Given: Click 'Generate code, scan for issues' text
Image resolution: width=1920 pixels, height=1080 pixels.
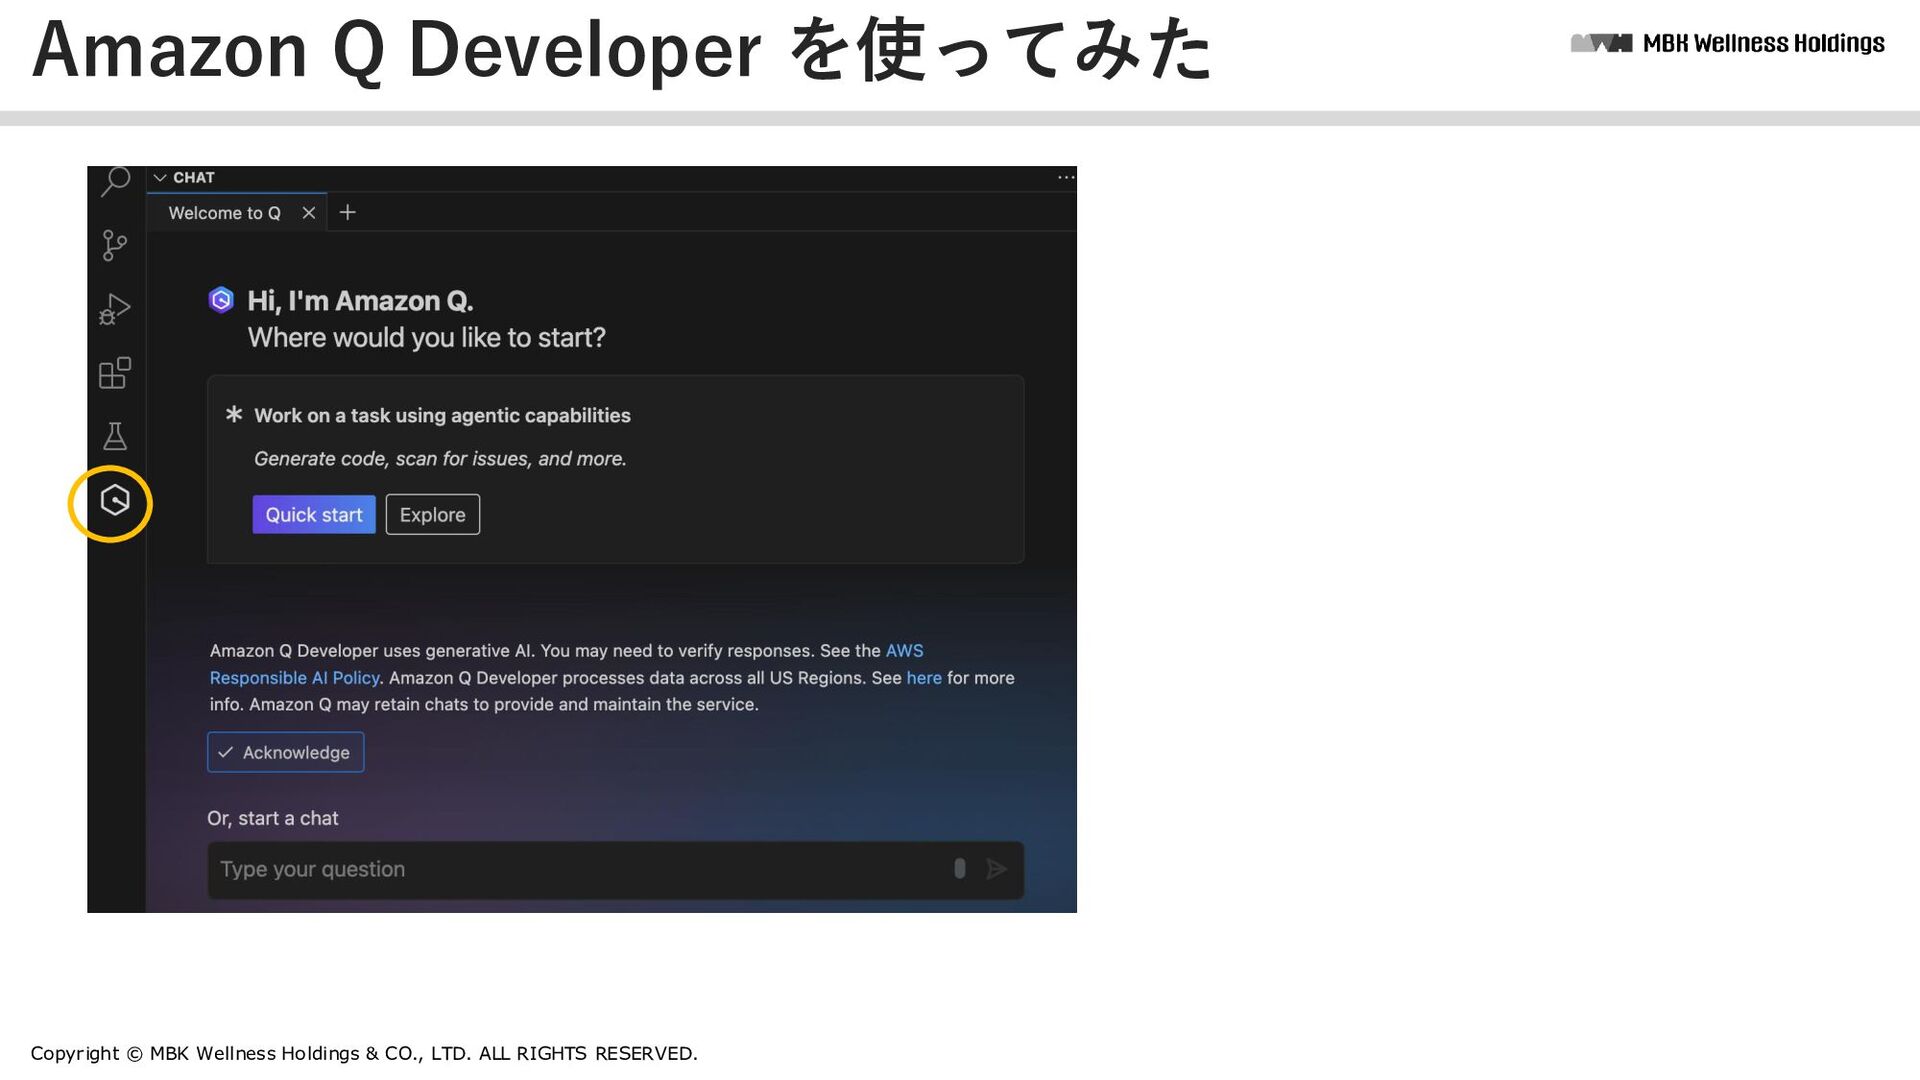Looking at the screenshot, I should [440, 459].
